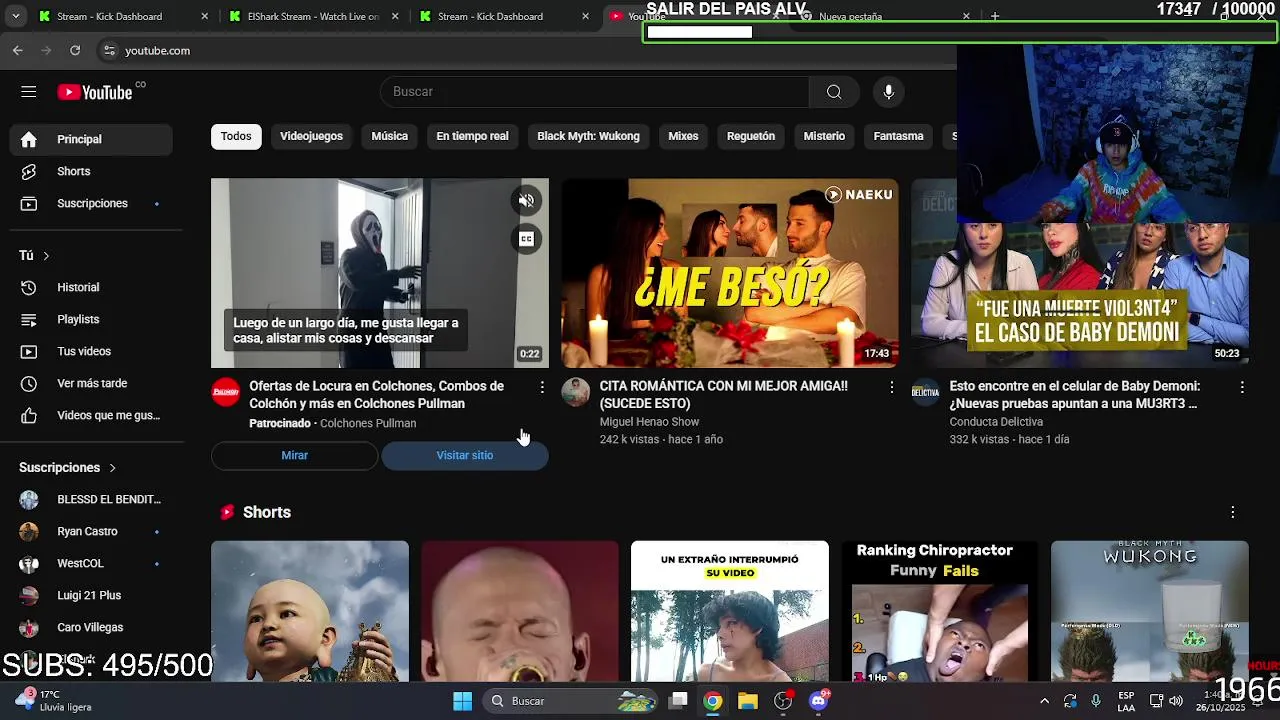Open Playlists from the sidebar
The height and width of the screenshot is (720, 1280).
click(91, 319)
